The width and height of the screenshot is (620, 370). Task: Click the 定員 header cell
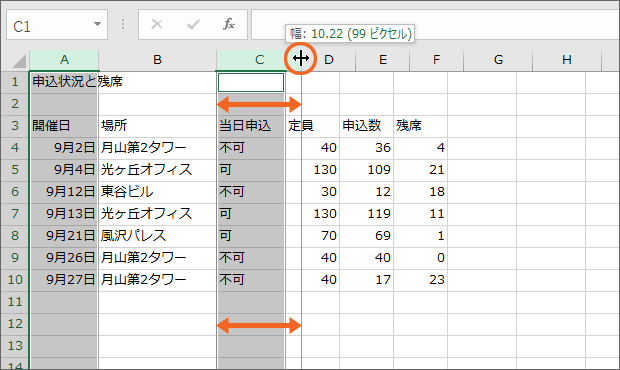[x=312, y=126]
